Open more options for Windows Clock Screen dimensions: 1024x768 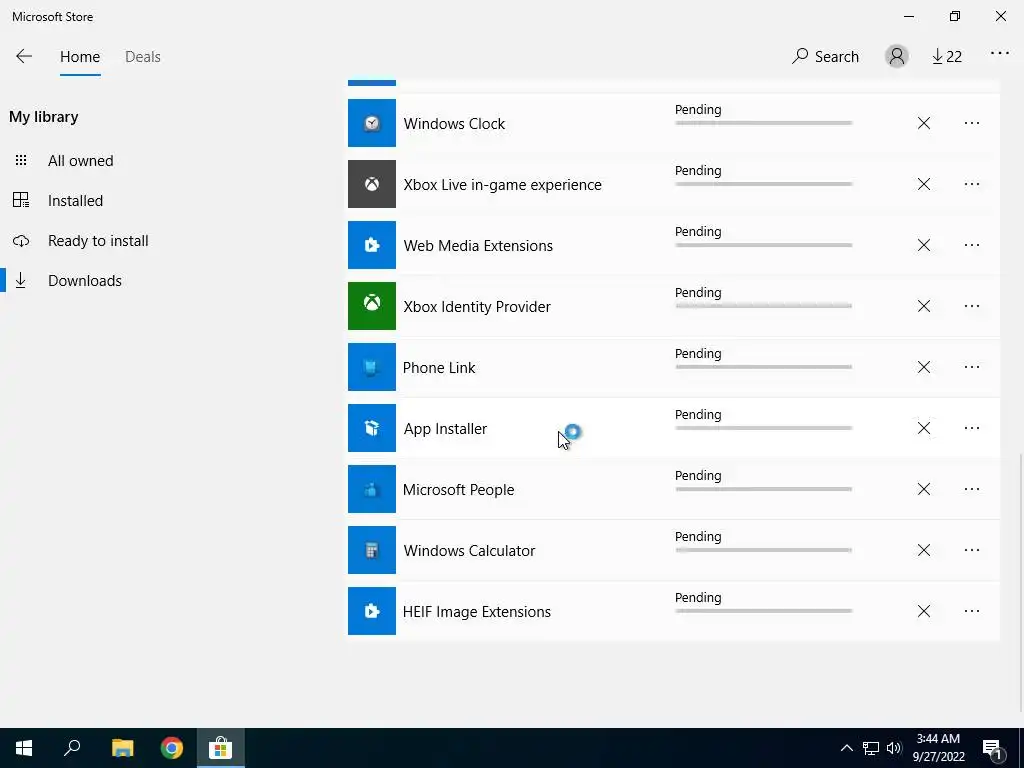(x=972, y=123)
